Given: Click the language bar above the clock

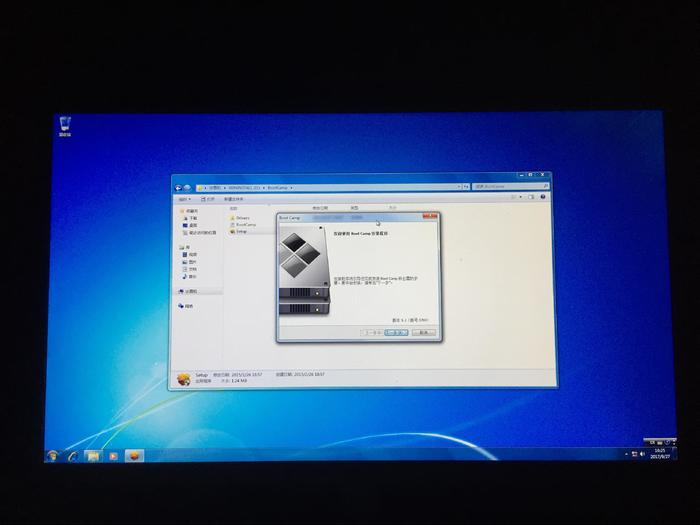Looking at the screenshot, I should click(x=660, y=442).
